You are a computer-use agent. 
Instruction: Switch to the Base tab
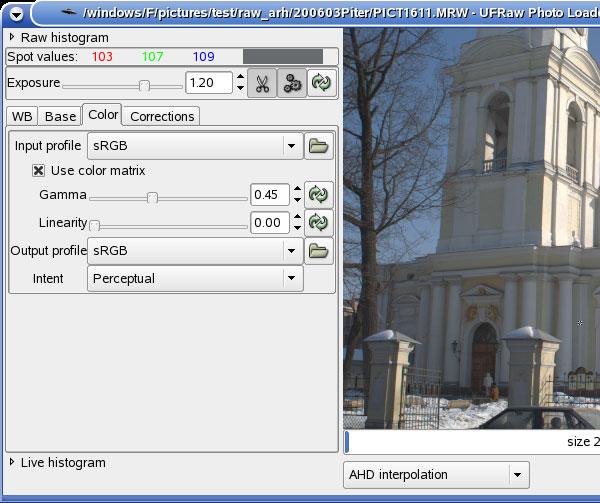tap(60, 116)
